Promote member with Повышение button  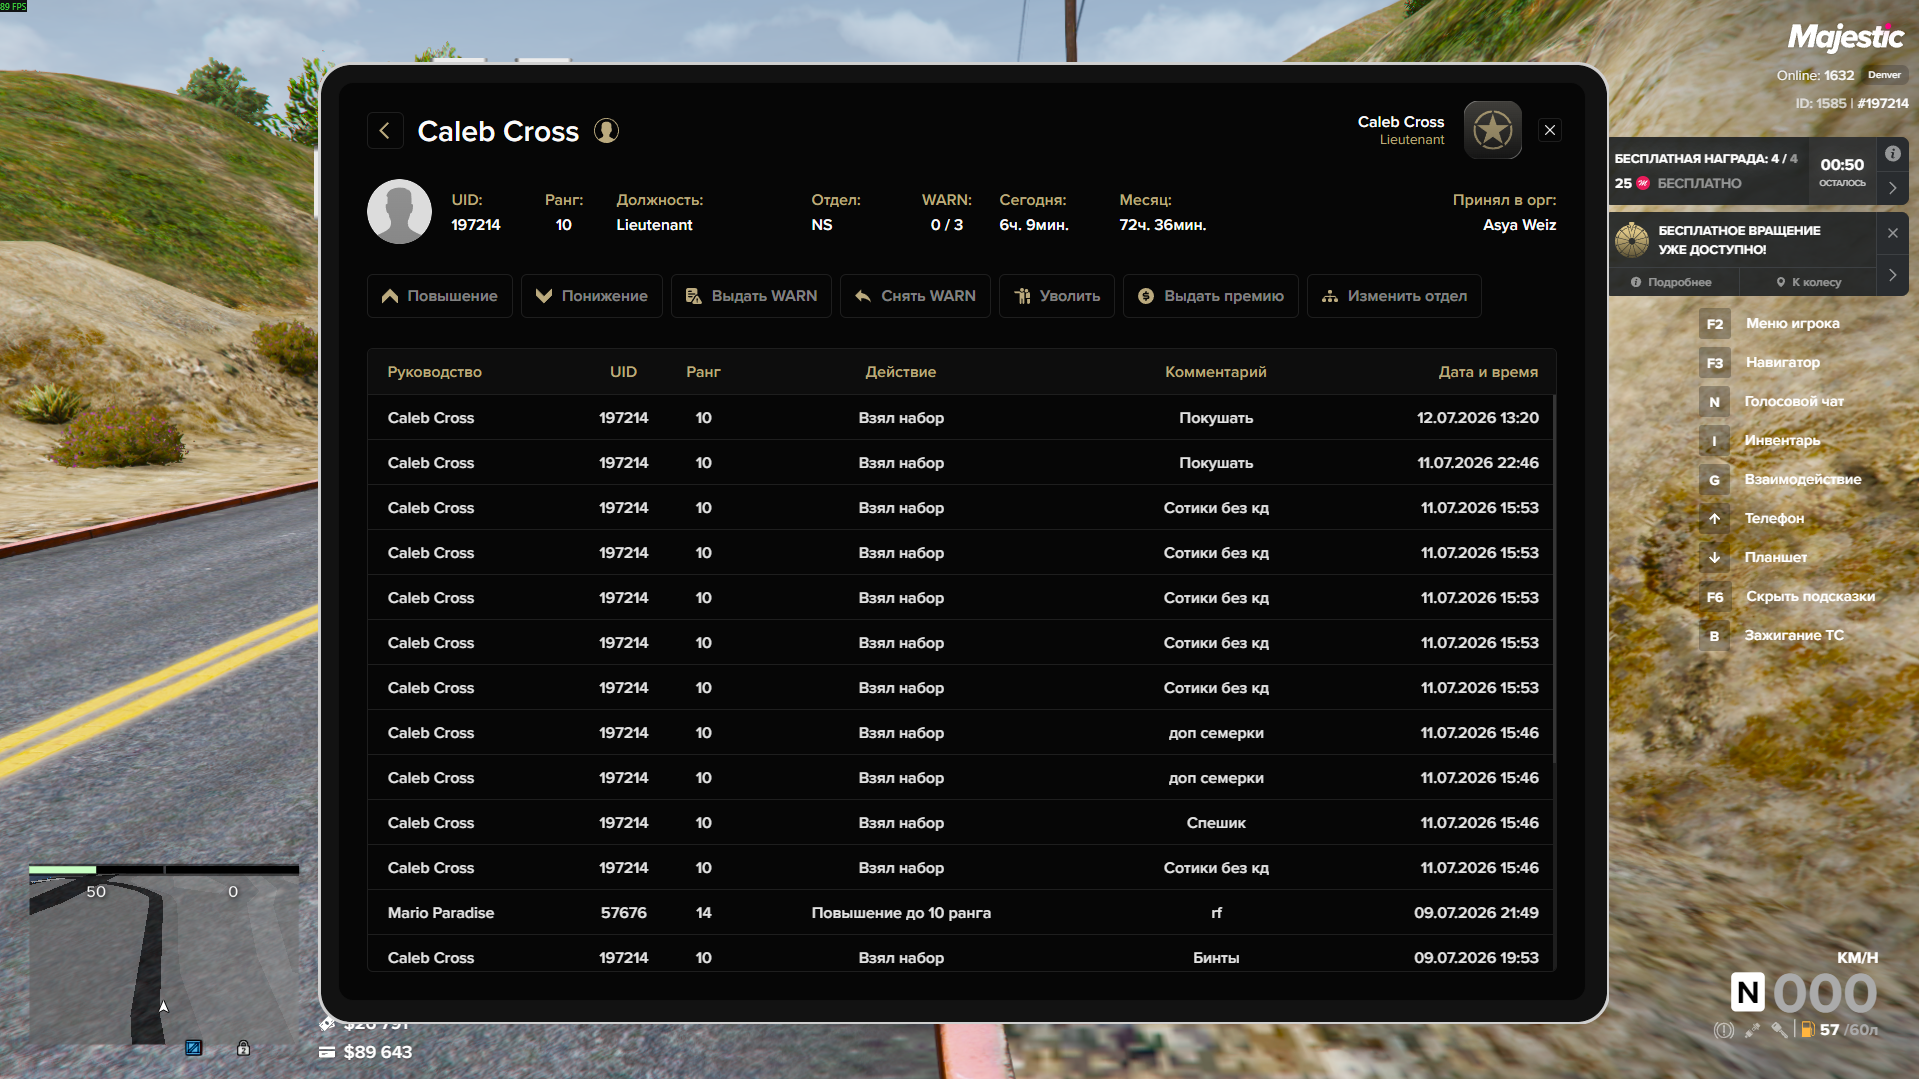pos(440,296)
